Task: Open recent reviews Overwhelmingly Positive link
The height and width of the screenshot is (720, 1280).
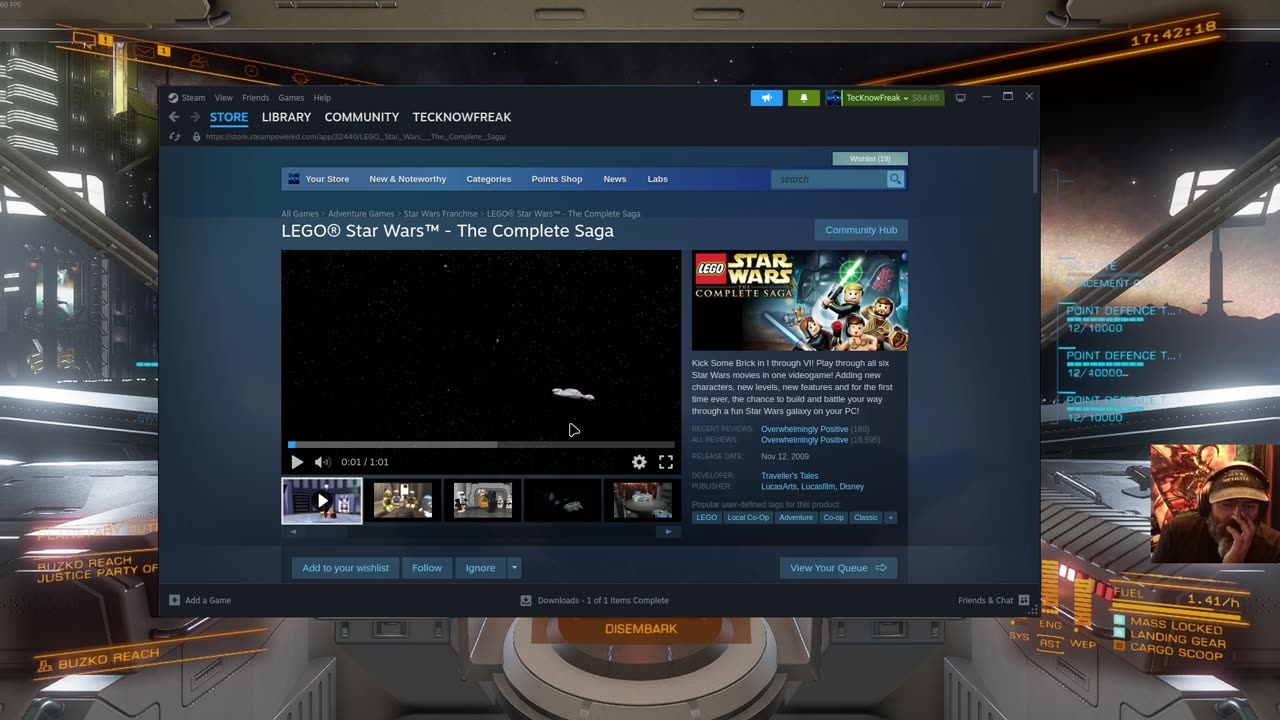Action: coord(804,429)
